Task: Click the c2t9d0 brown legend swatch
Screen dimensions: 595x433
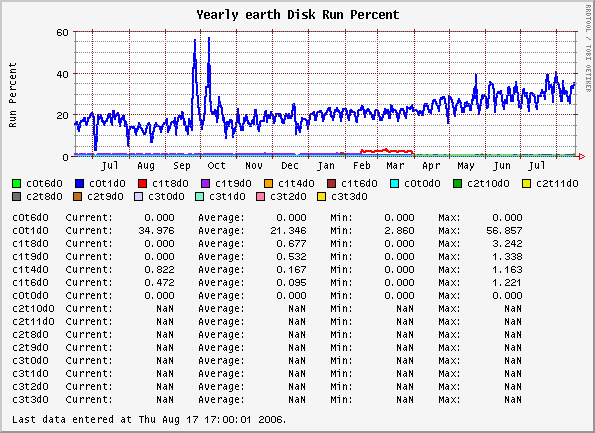Action: [77, 197]
